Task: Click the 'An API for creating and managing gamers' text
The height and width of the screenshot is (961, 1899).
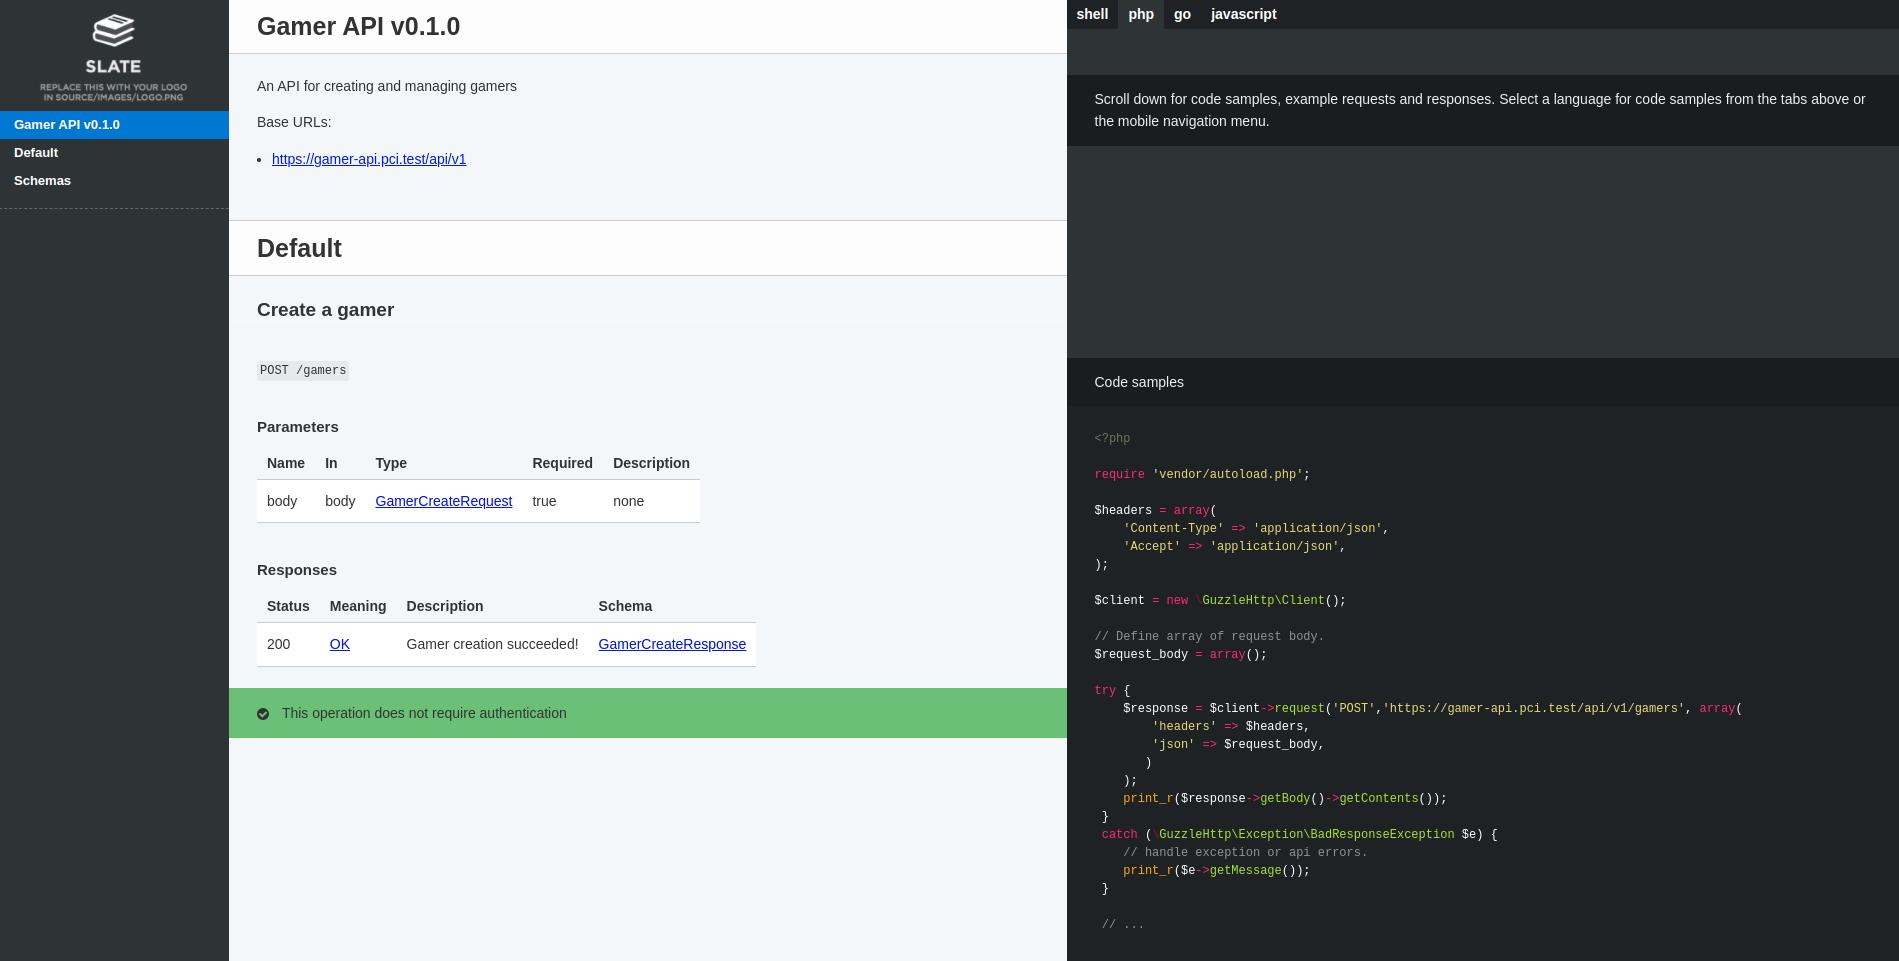Action: (387, 86)
